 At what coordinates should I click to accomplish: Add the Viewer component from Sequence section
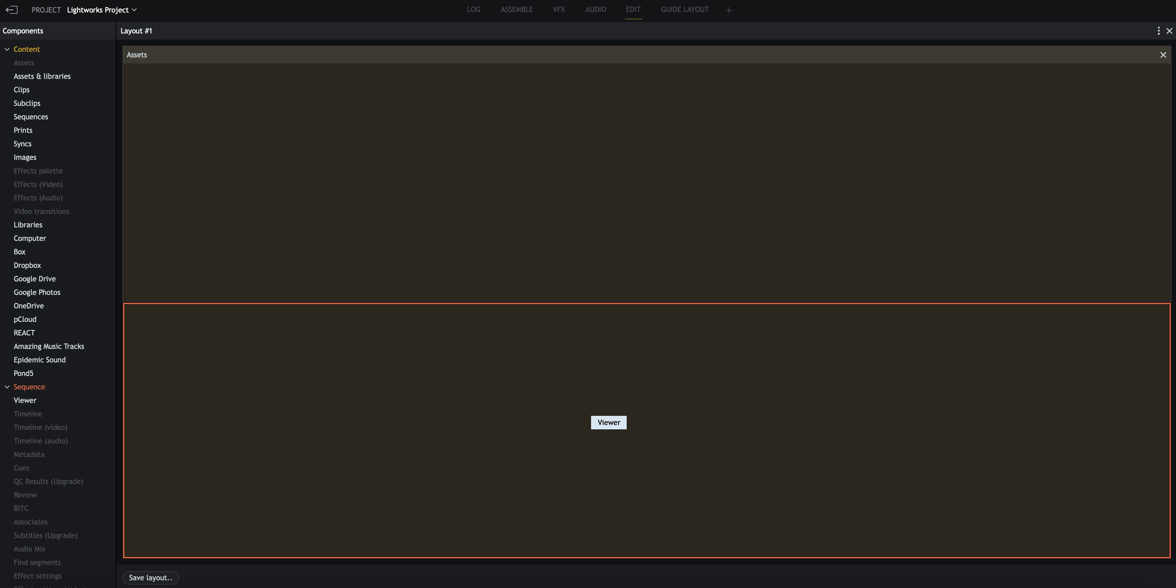coord(24,400)
